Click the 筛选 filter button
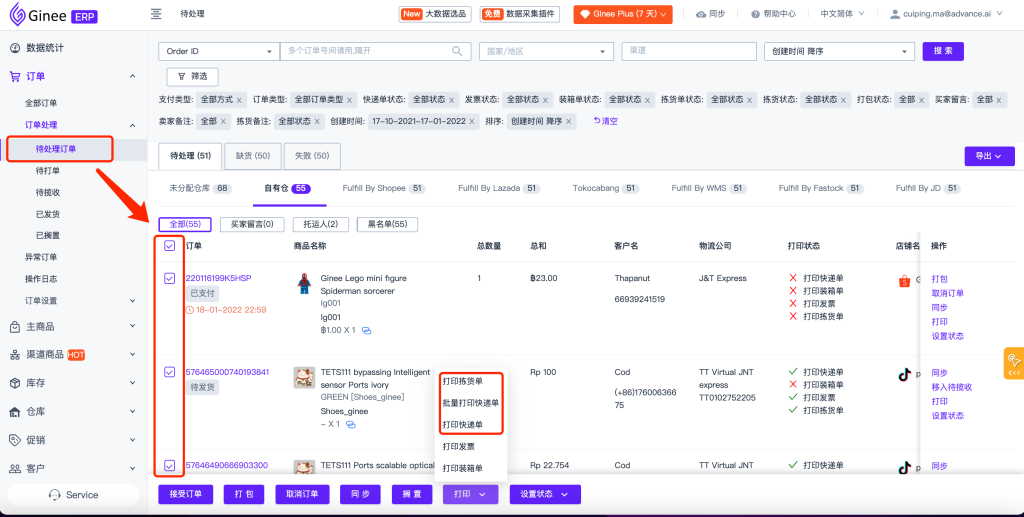 192,76
